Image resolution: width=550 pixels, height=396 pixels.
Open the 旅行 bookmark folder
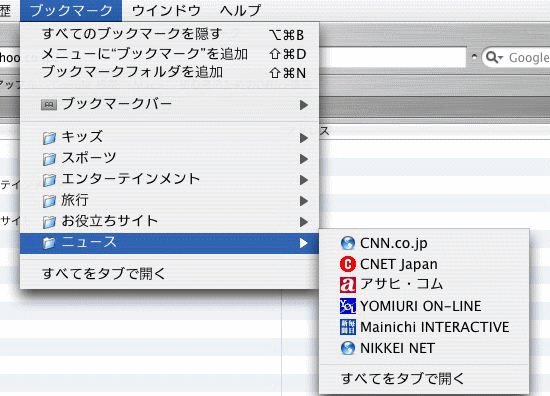coord(170,201)
